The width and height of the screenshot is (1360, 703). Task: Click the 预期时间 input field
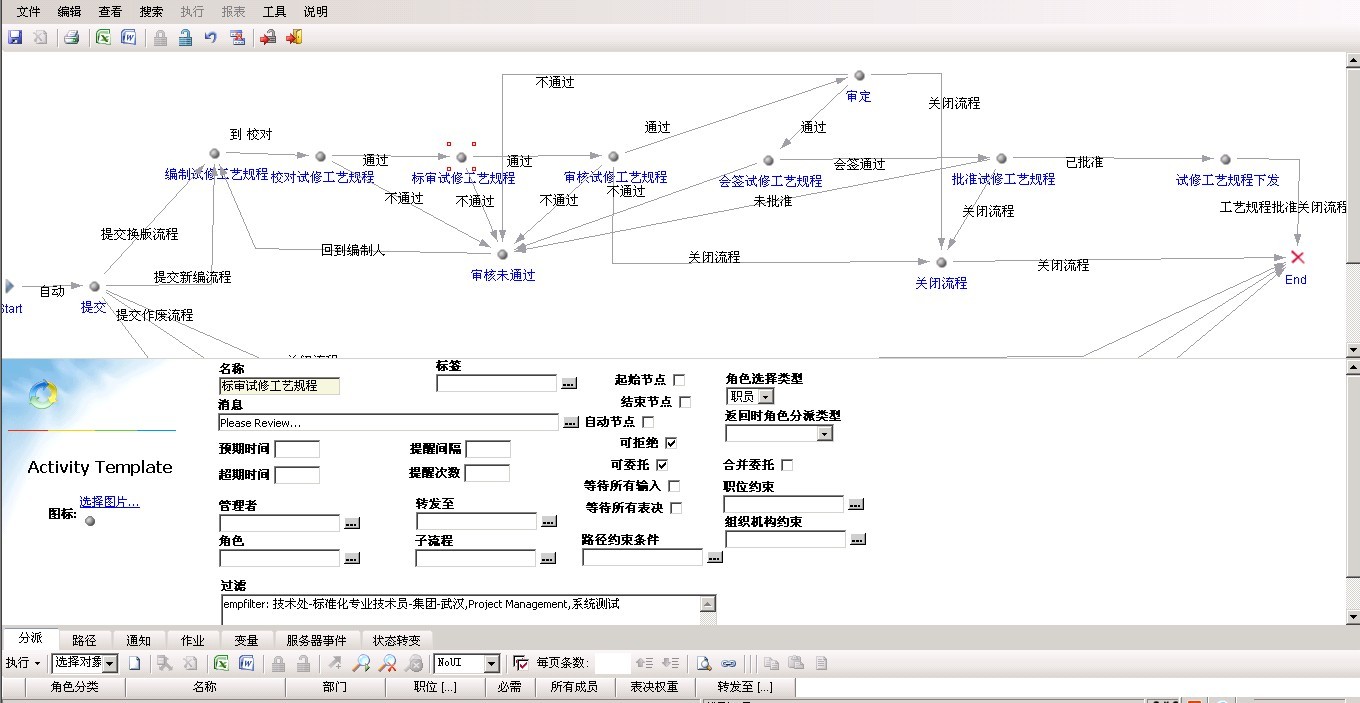click(297, 449)
